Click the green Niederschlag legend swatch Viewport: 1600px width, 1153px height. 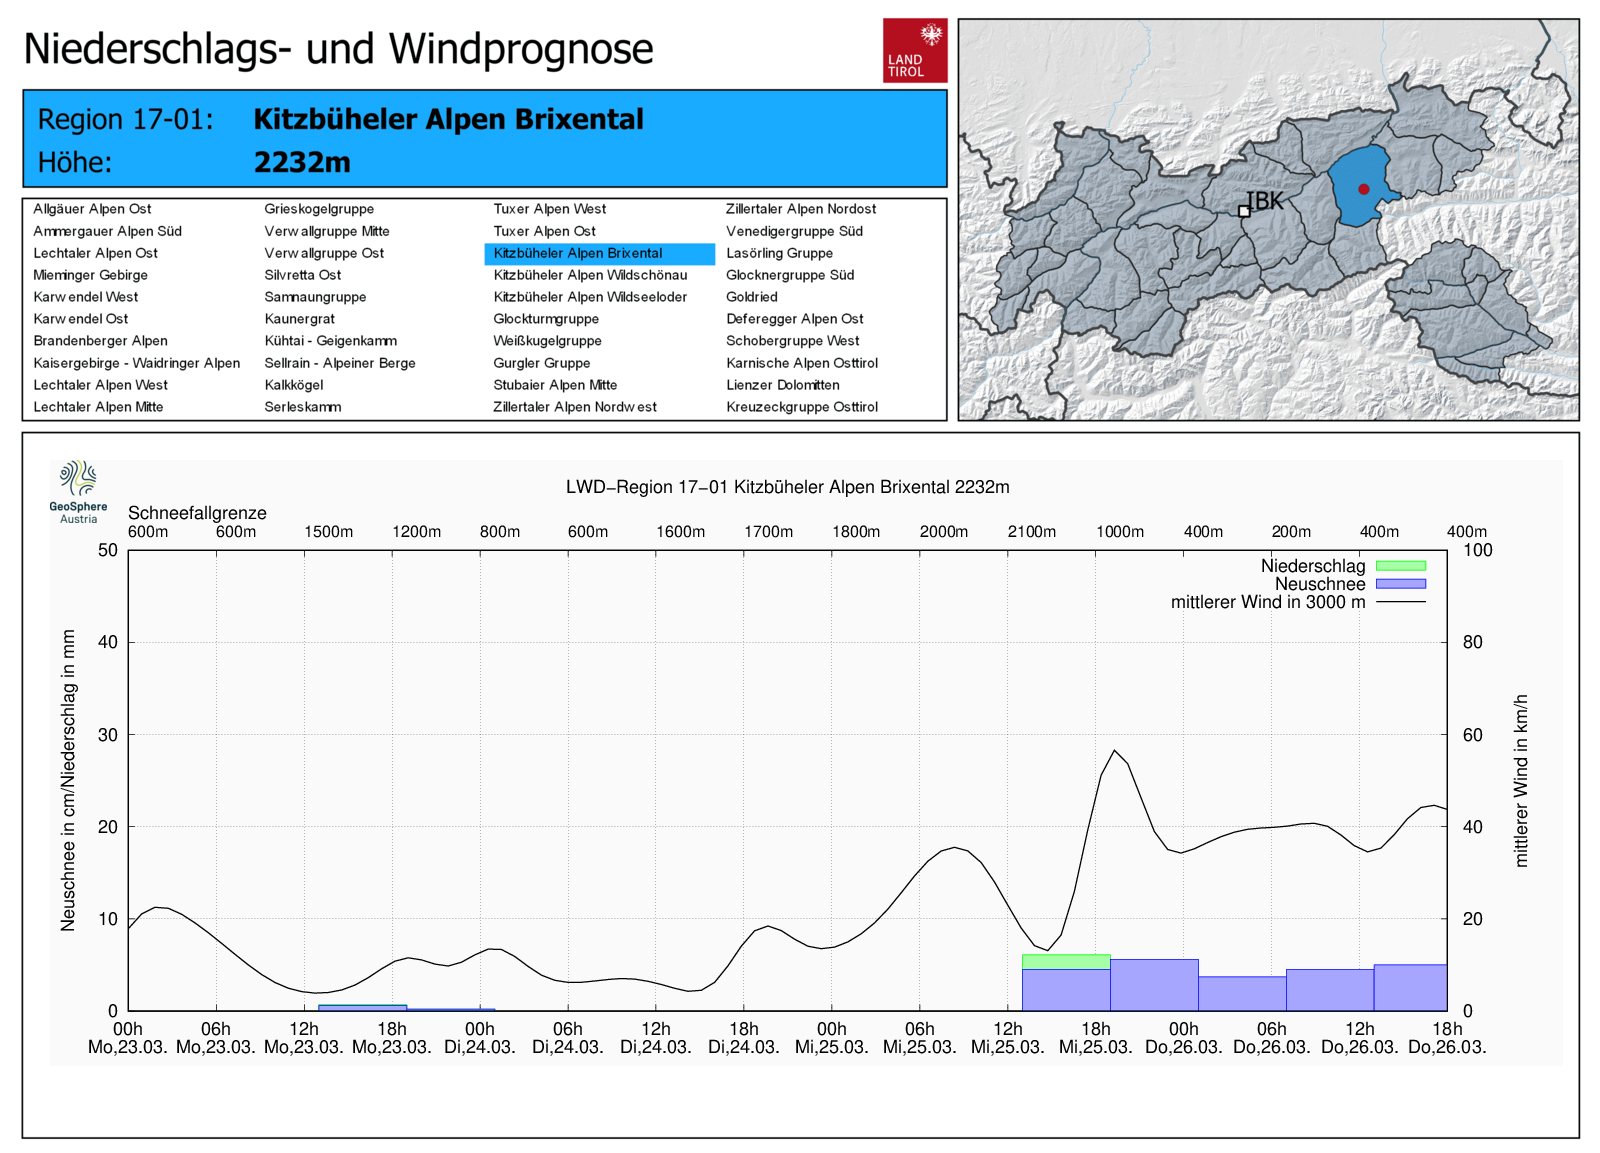pyautogui.click(x=1400, y=566)
